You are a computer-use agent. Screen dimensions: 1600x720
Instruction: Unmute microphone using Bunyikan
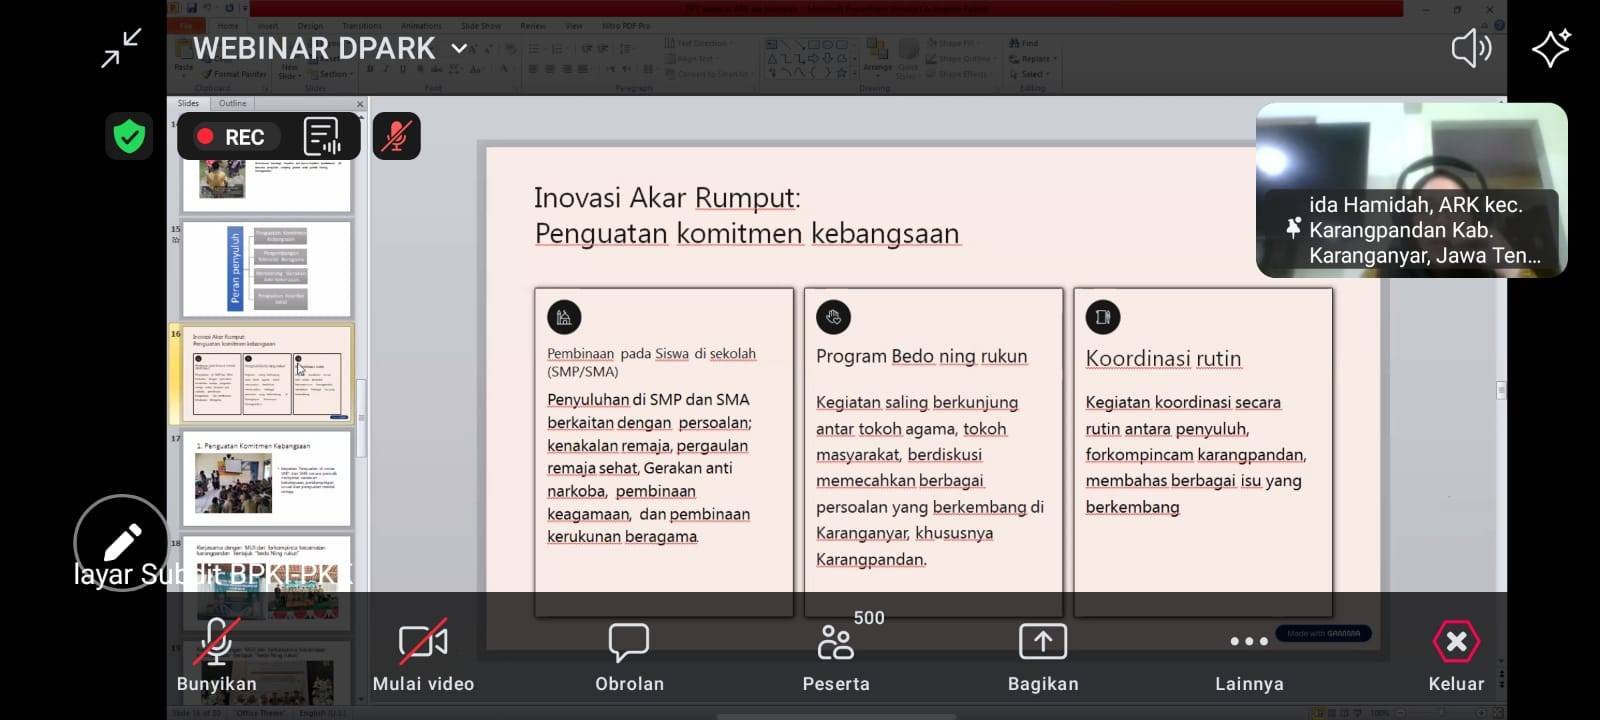point(217,656)
